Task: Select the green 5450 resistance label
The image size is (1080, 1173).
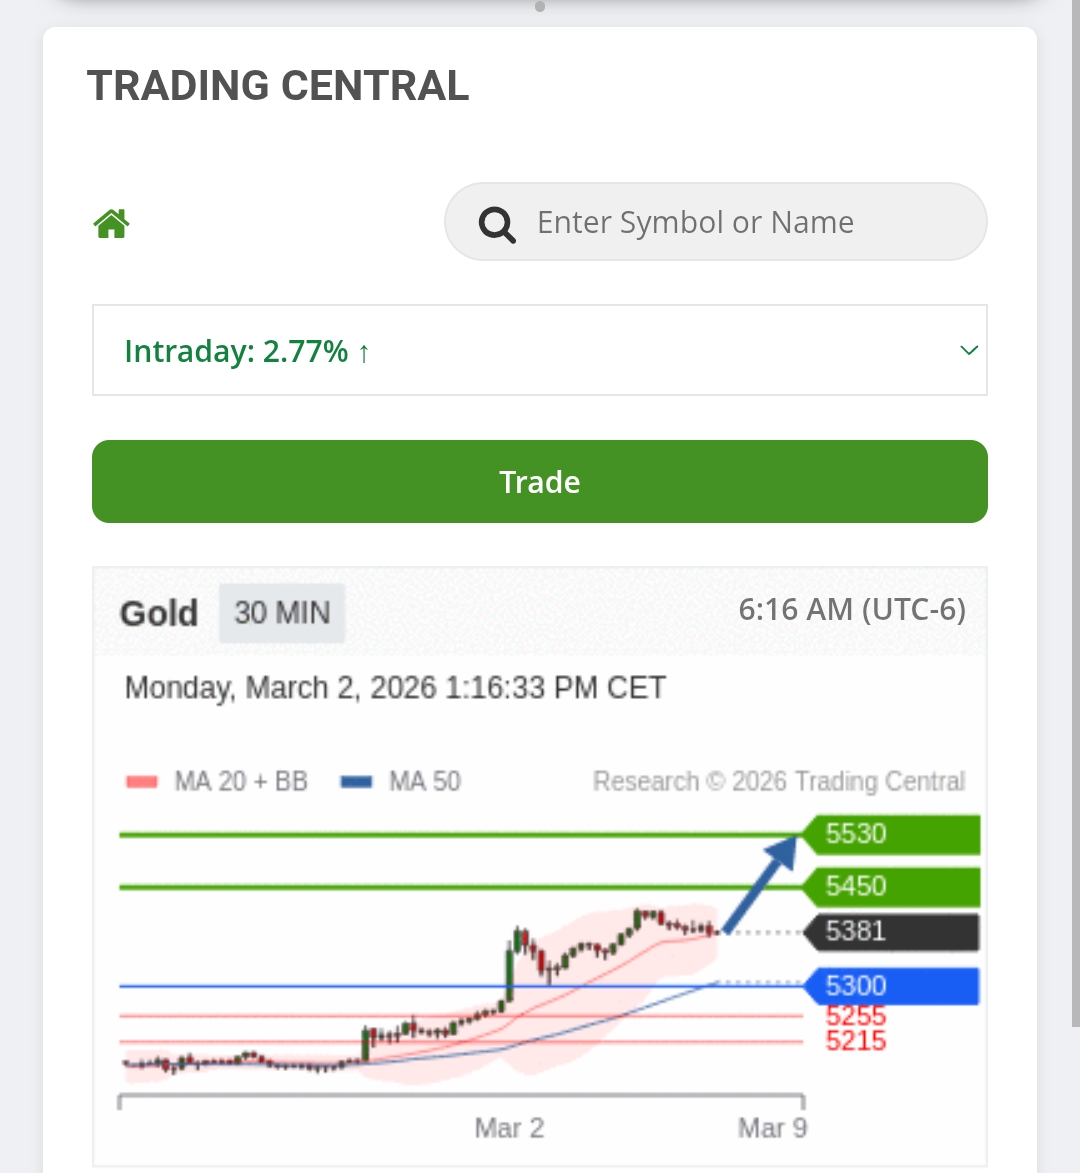Action: 890,887
